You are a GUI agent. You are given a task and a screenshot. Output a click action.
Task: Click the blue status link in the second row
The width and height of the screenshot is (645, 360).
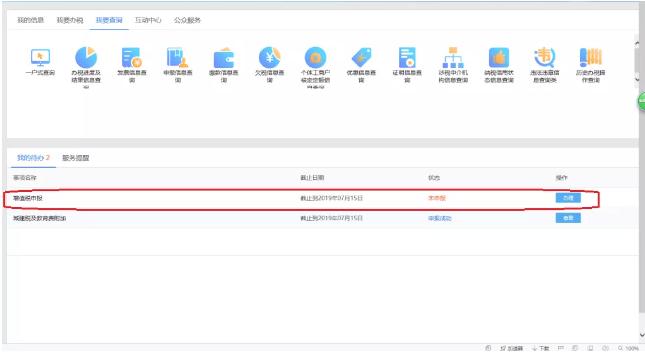(x=440, y=218)
